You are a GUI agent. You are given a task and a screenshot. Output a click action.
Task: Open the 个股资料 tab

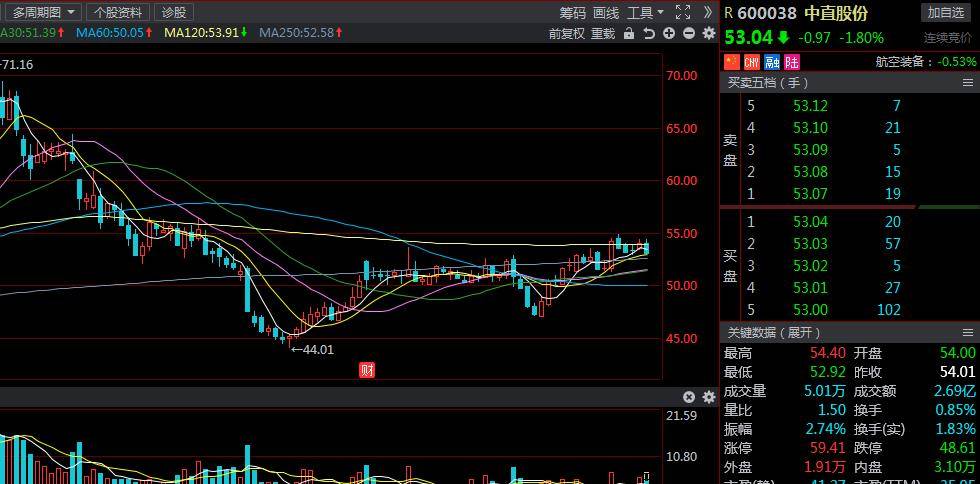coord(118,12)
